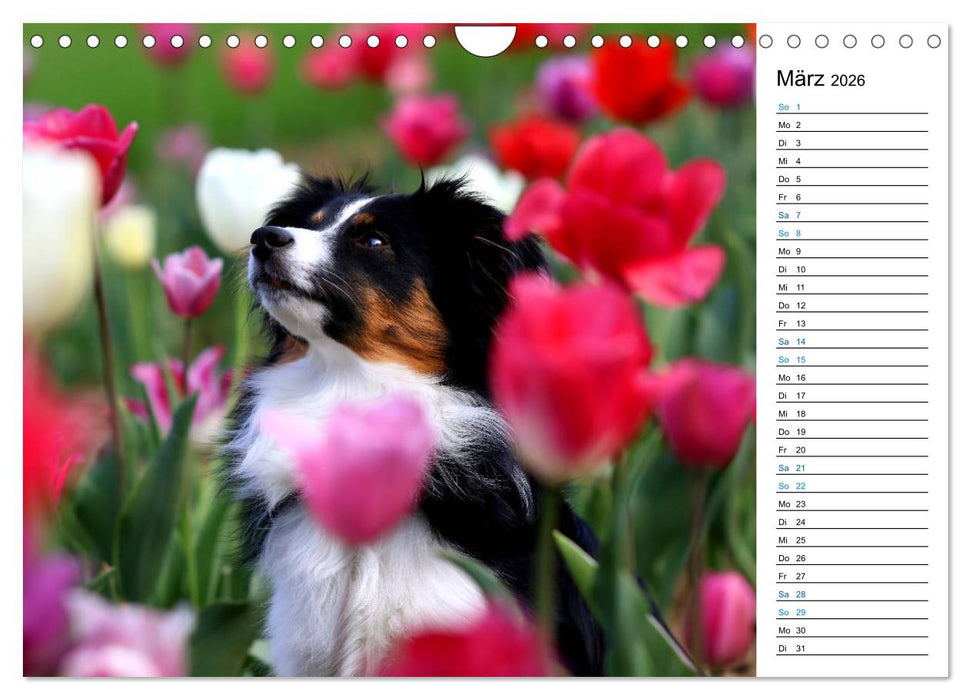
Task: Choose the So 29 date row
Action: [851, 611]
